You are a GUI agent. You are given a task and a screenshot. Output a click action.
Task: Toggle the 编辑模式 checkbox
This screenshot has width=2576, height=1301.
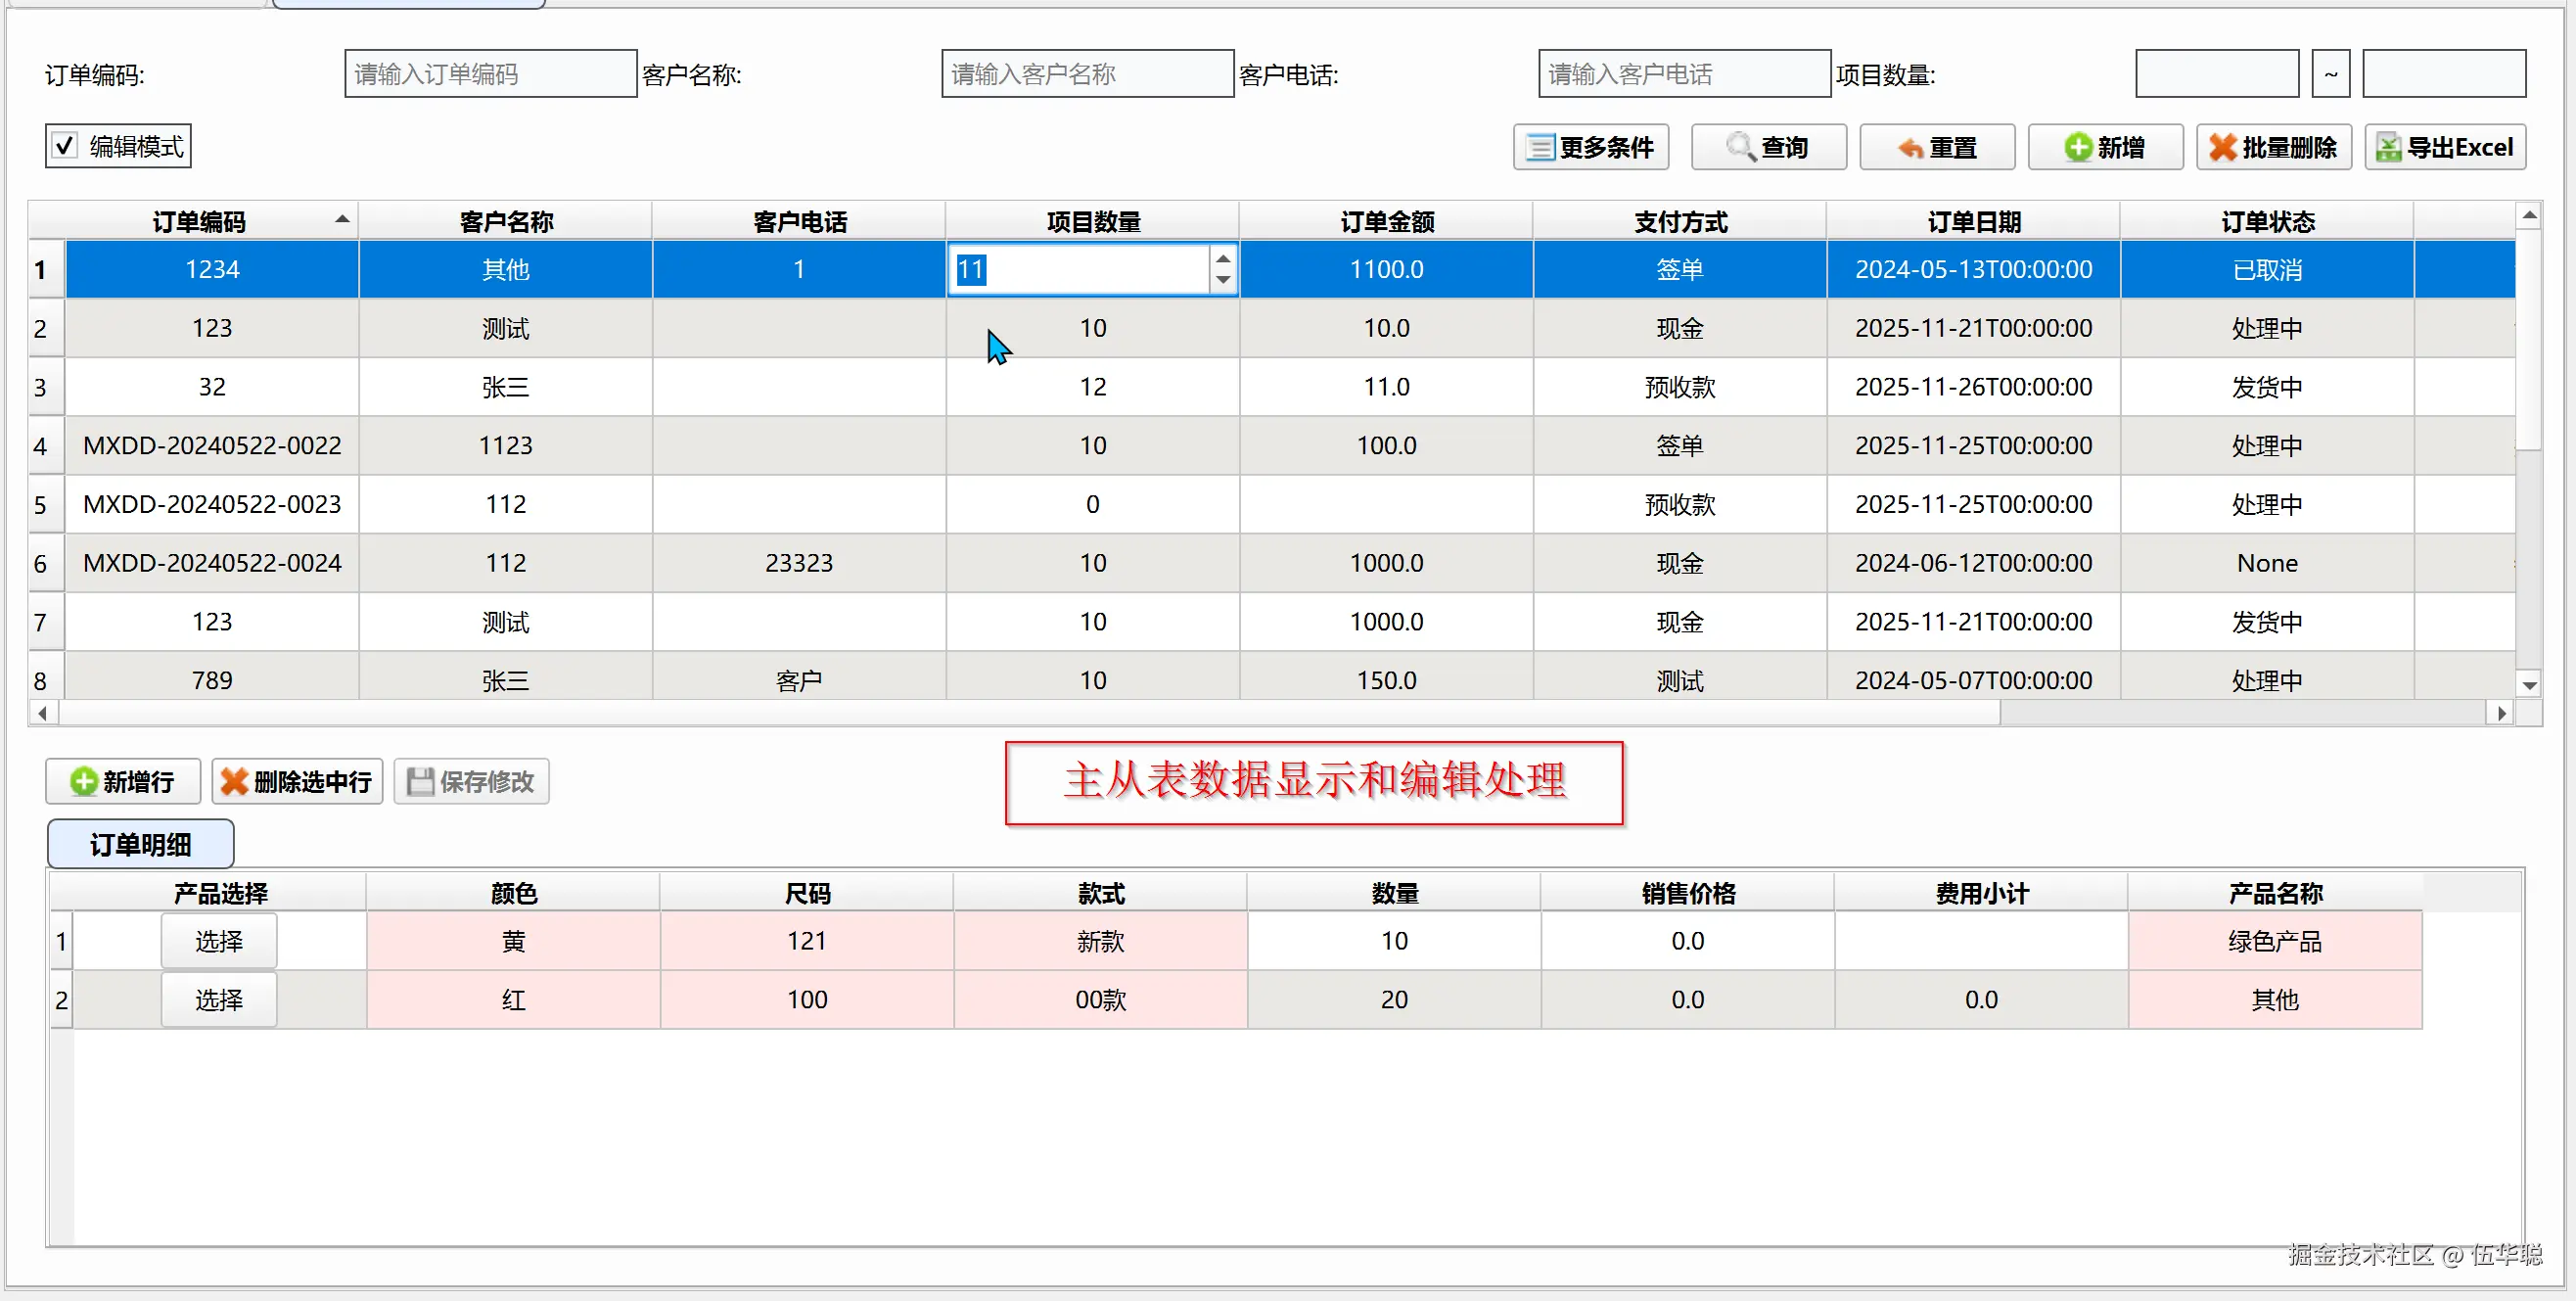pyautogui.click(x=65, y=146)
